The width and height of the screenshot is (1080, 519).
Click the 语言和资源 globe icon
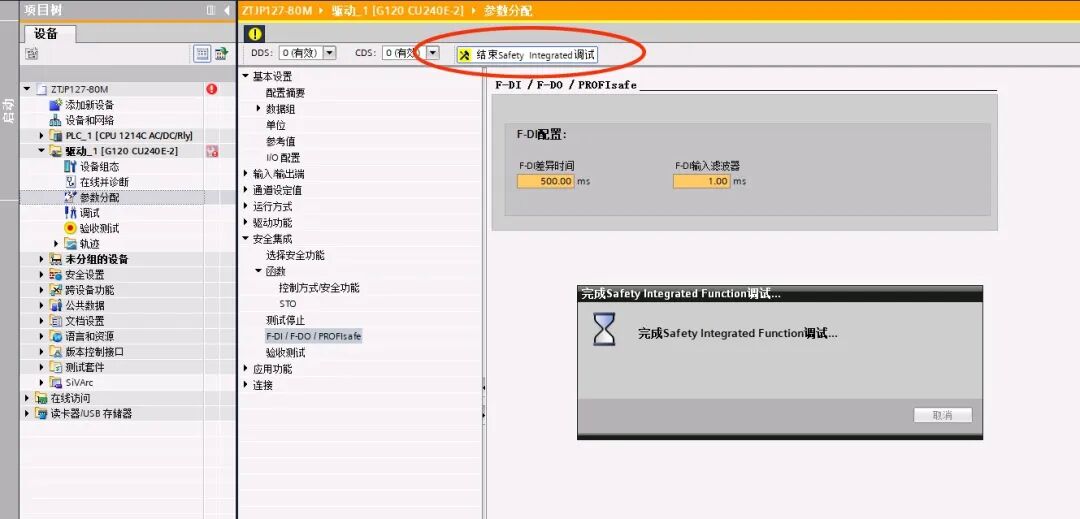pos(56,336)
